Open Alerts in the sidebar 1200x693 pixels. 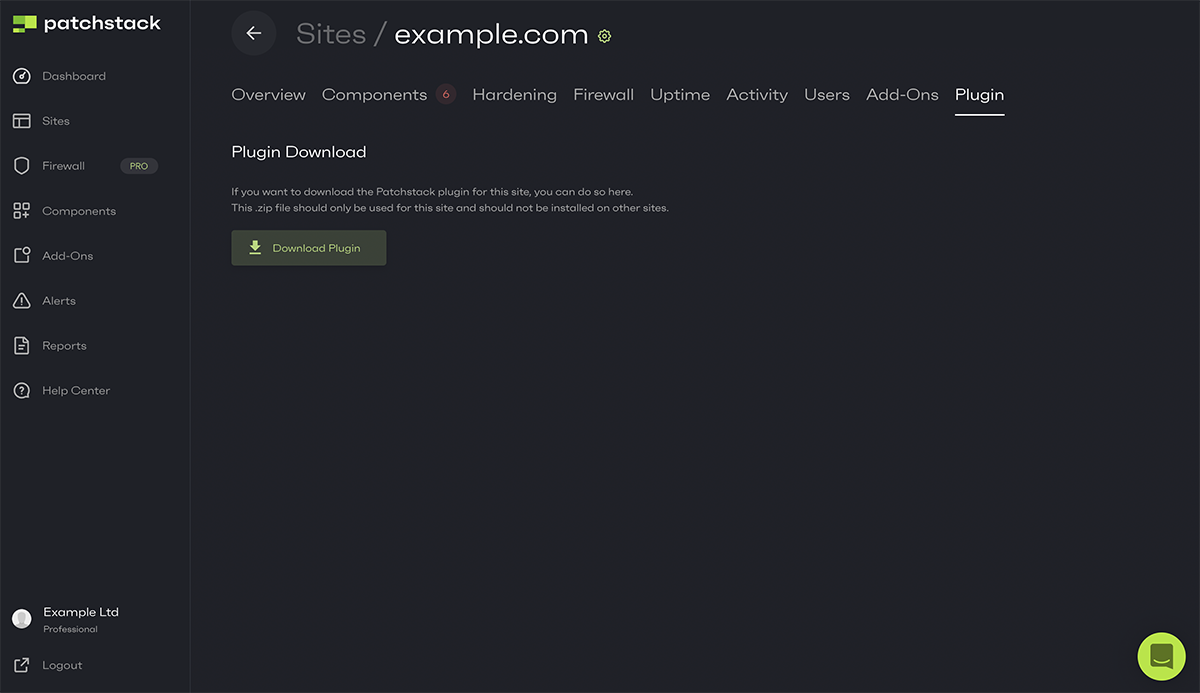[59, 301]
